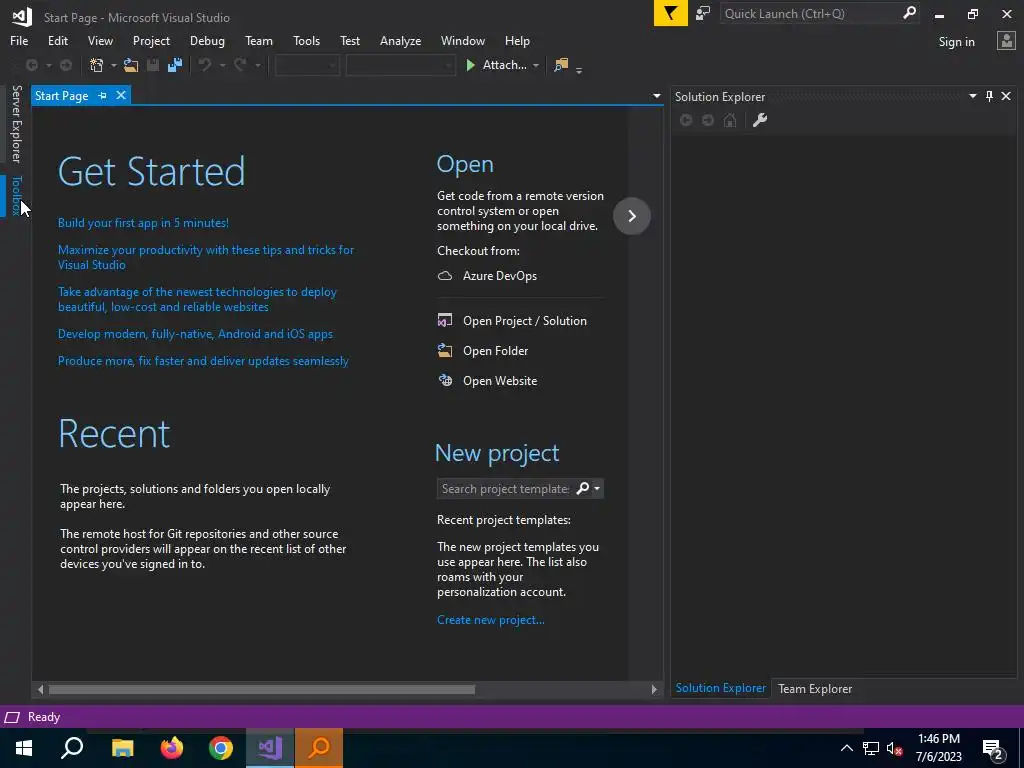Image resolution: width=1024 pixels, height=768 pixels.
Task: Click the Save toolbar icon
Action: (153, 65)
